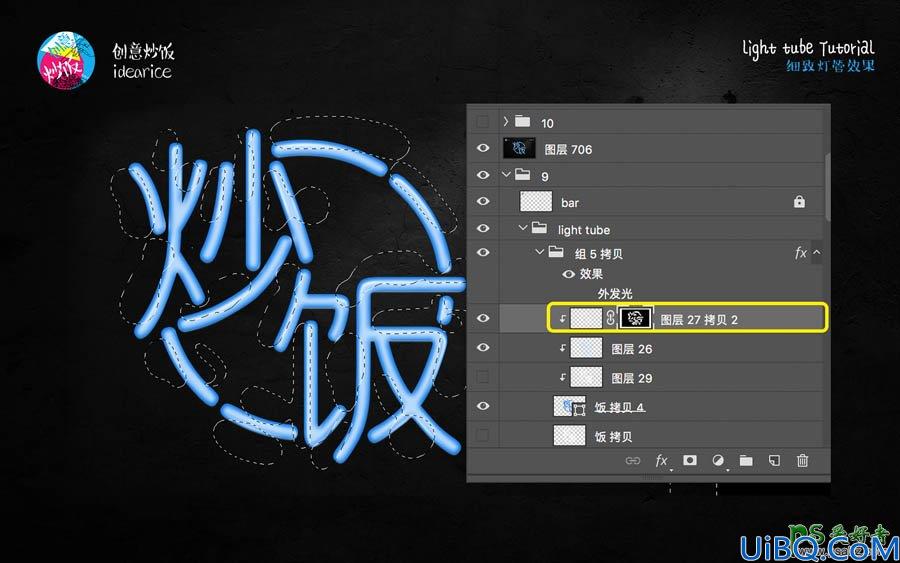This screenshot has height=563, width=900.
Task: Select group name 10 in Layers panel
Action: (x=547, y=123)
